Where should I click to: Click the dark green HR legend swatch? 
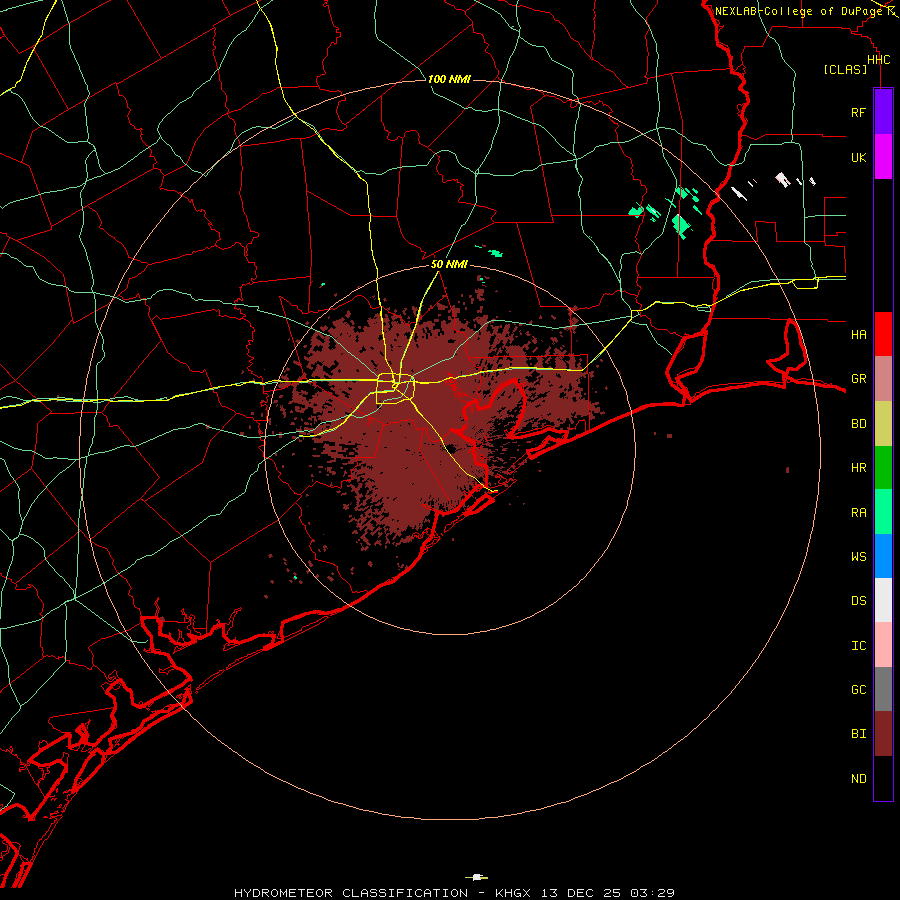click(x=883, y=467)
